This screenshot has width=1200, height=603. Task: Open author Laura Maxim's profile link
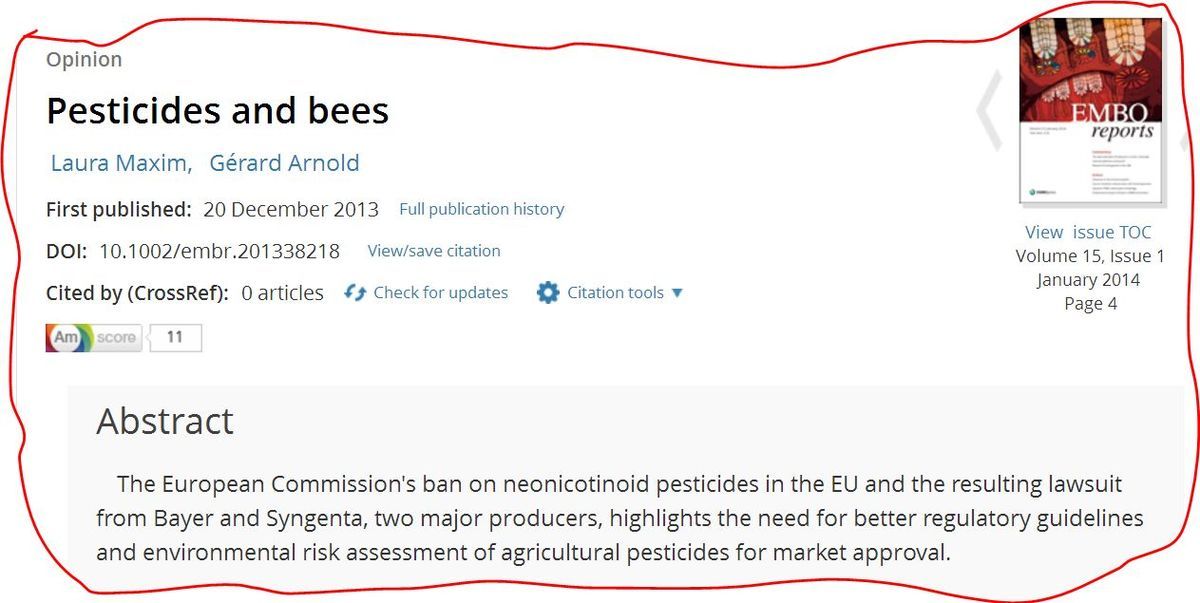click(x=121, y=163)
